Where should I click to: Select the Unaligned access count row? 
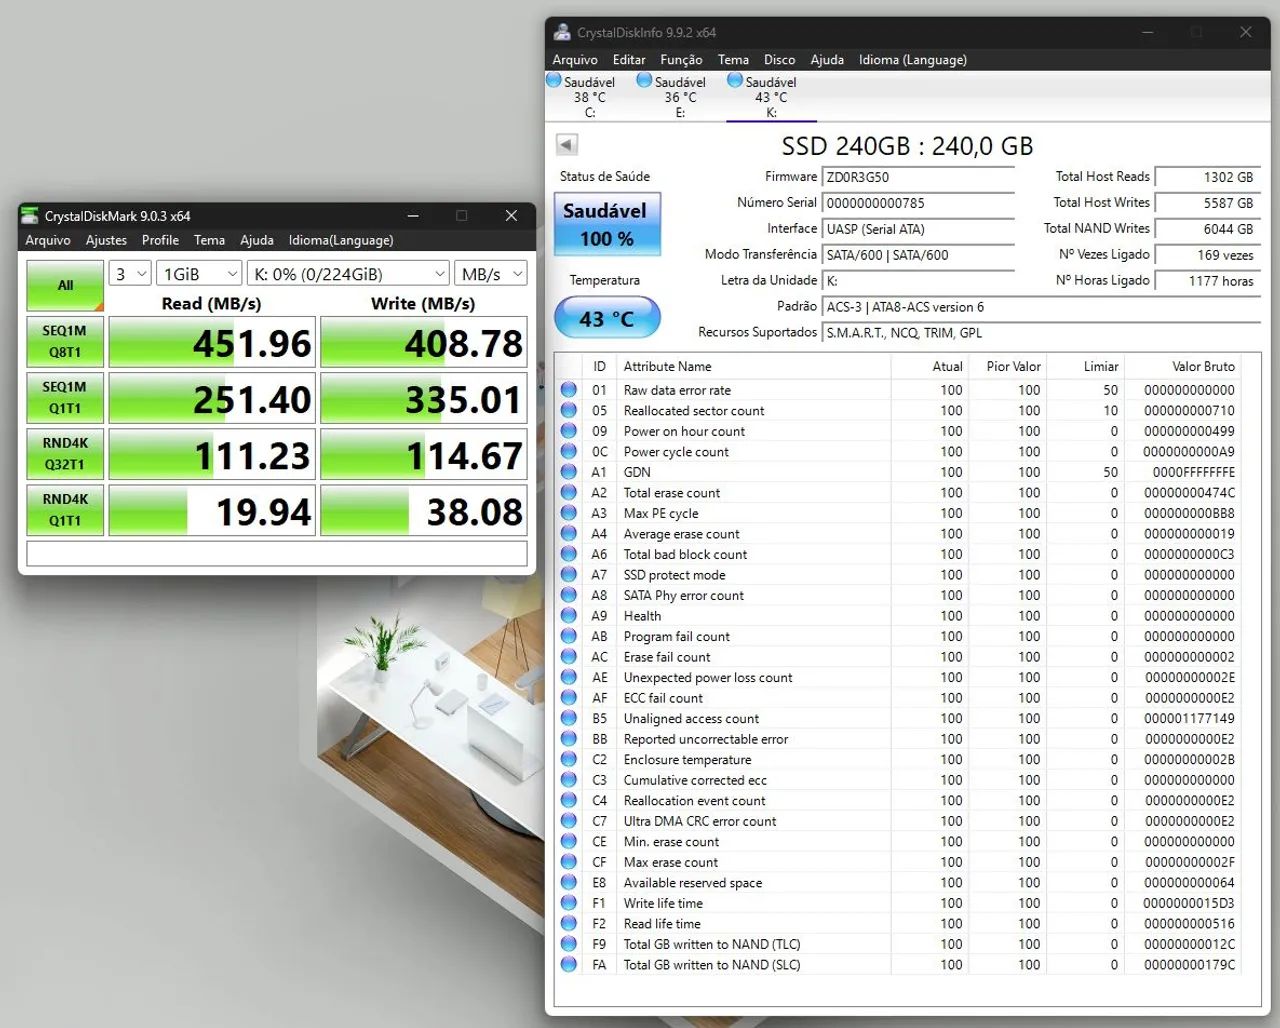coord(898,718)
